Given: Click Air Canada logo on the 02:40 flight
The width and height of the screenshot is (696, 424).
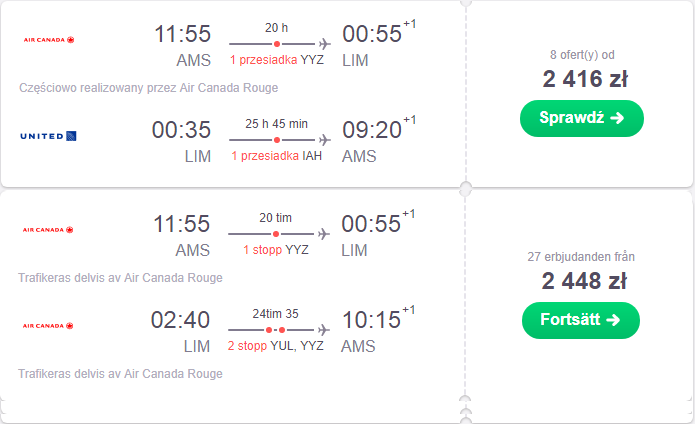Looking at the screenshot, I should (48, 326).
